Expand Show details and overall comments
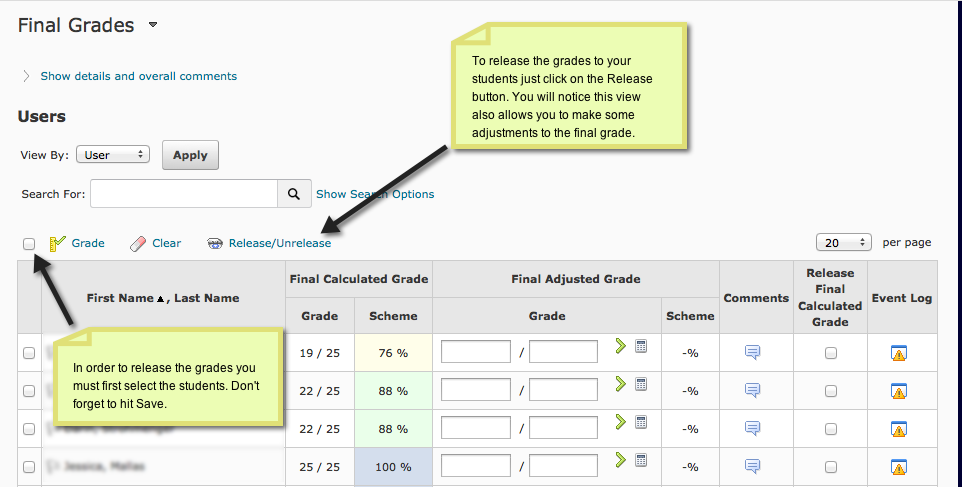This screenshot has height=487, width=962. click(x=138, y=76)
